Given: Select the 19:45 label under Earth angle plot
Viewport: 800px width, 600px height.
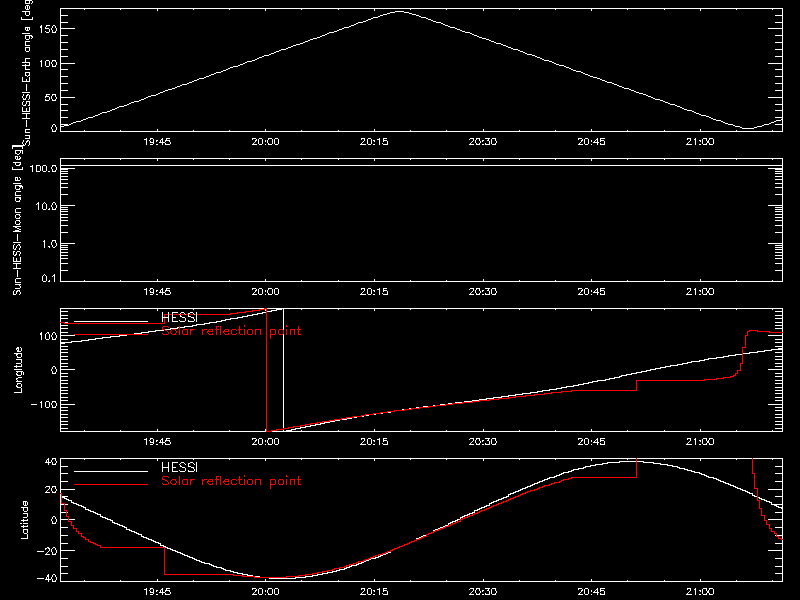Looking at the screenshot, I should (x=157, y=142).
